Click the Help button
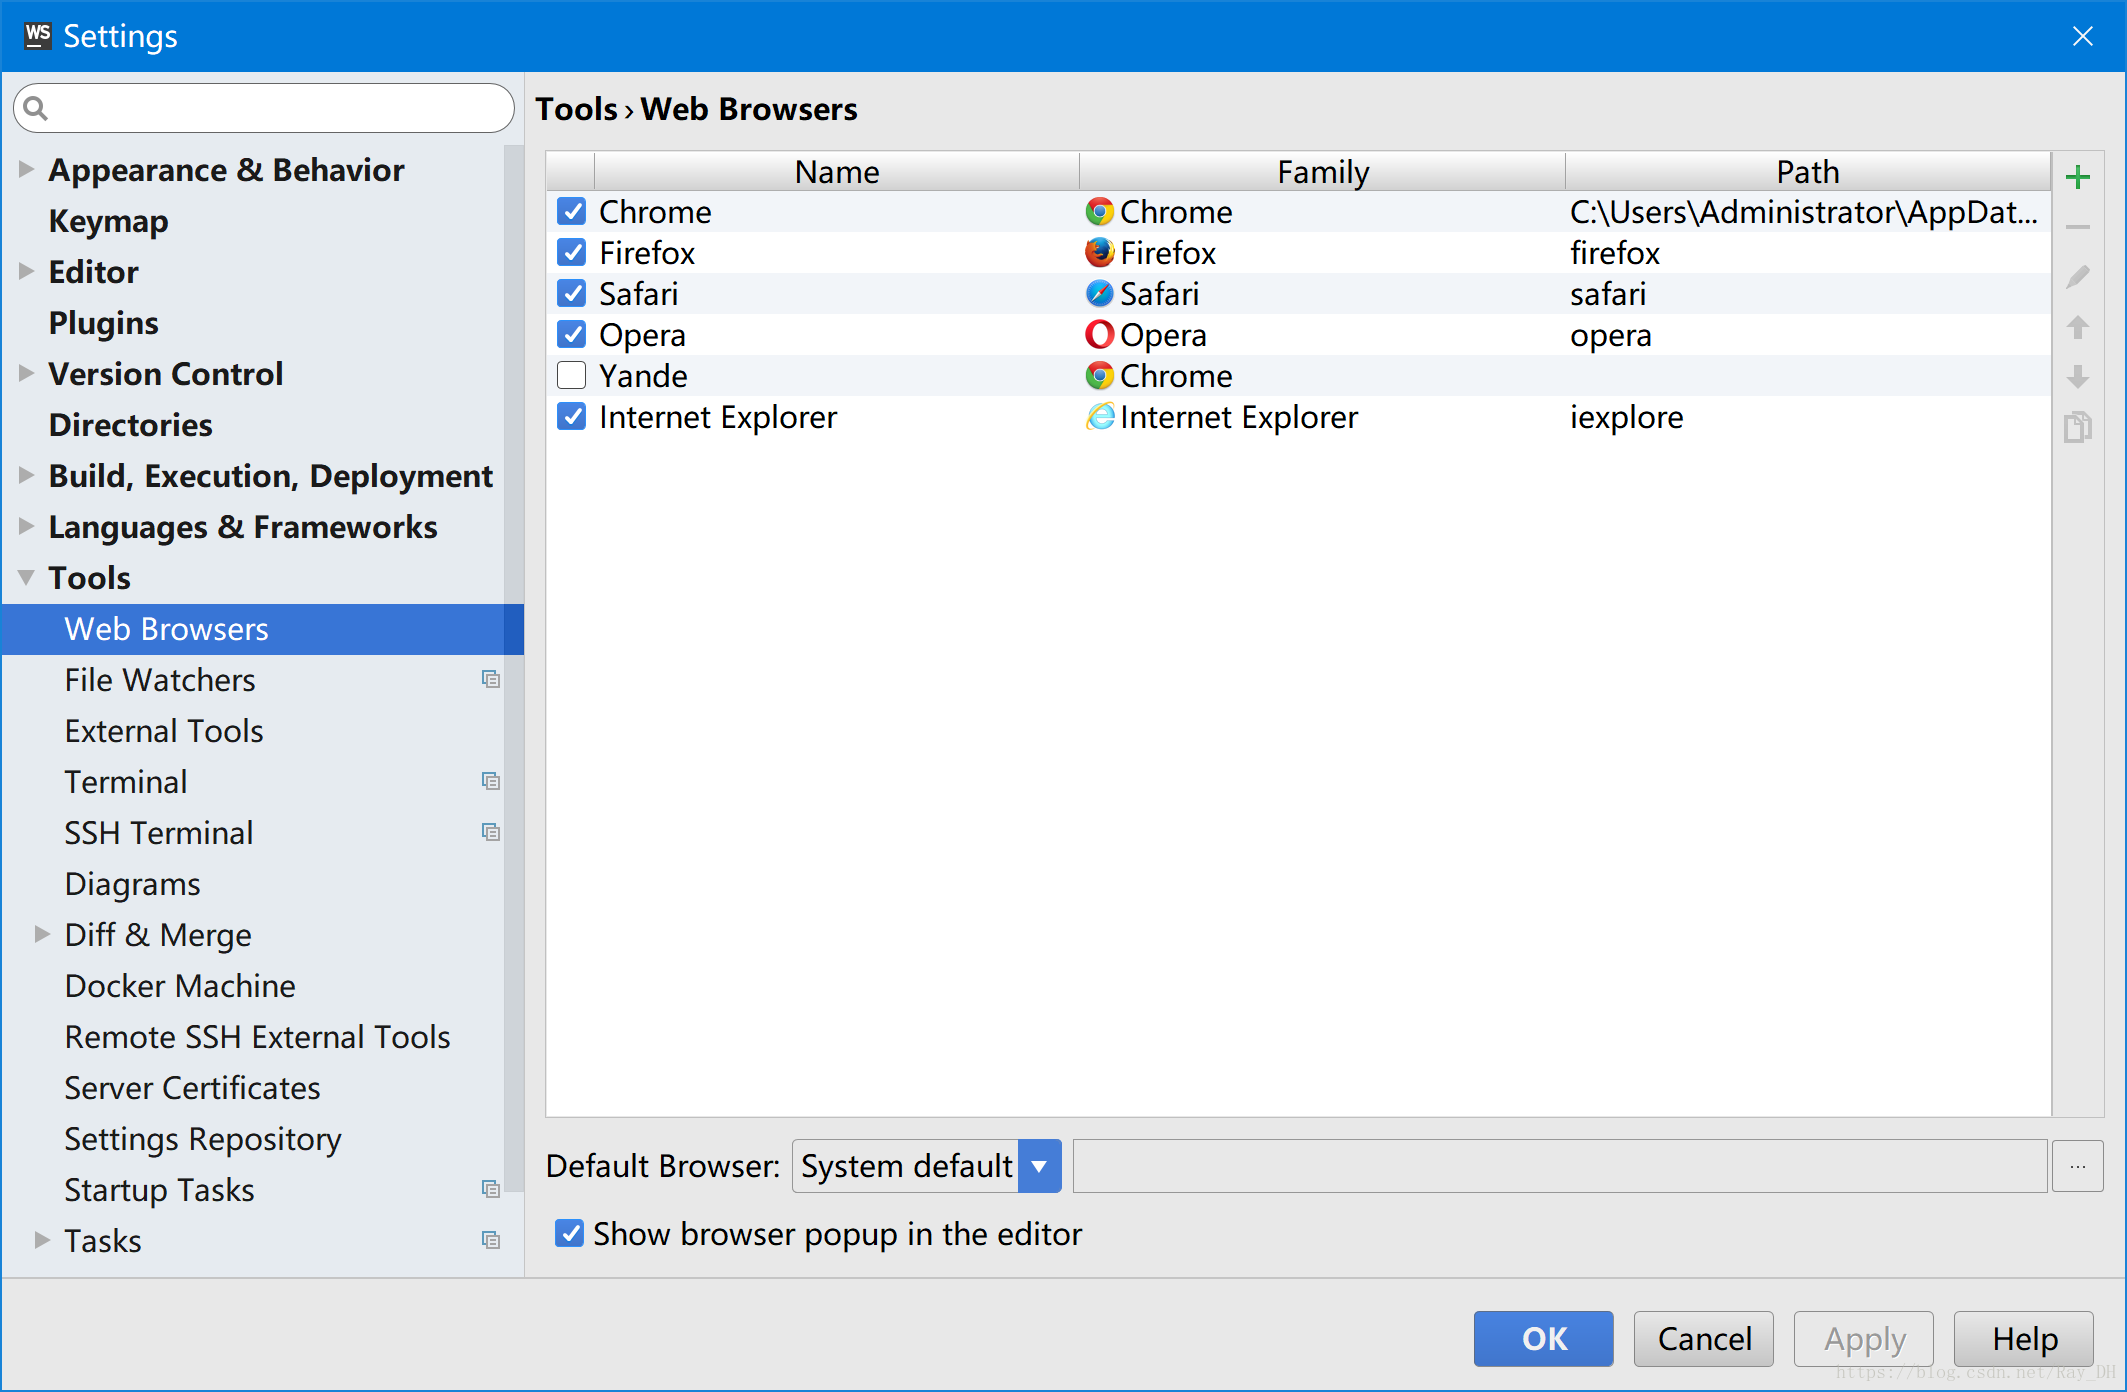This screenshot has width=2127, height=1392. [x=2024, y=1339]
